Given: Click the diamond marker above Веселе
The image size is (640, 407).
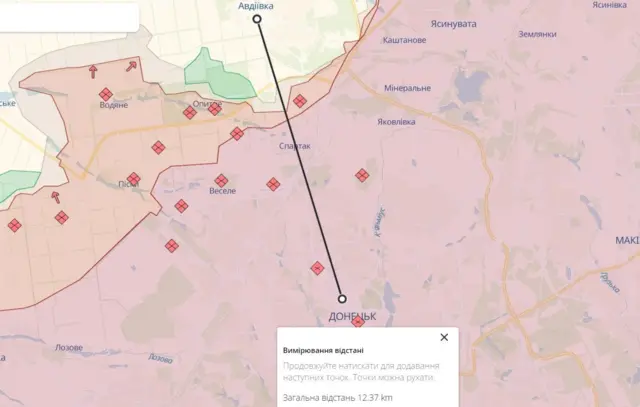Looking at the screenshot, I should click(x=221, y=180).
